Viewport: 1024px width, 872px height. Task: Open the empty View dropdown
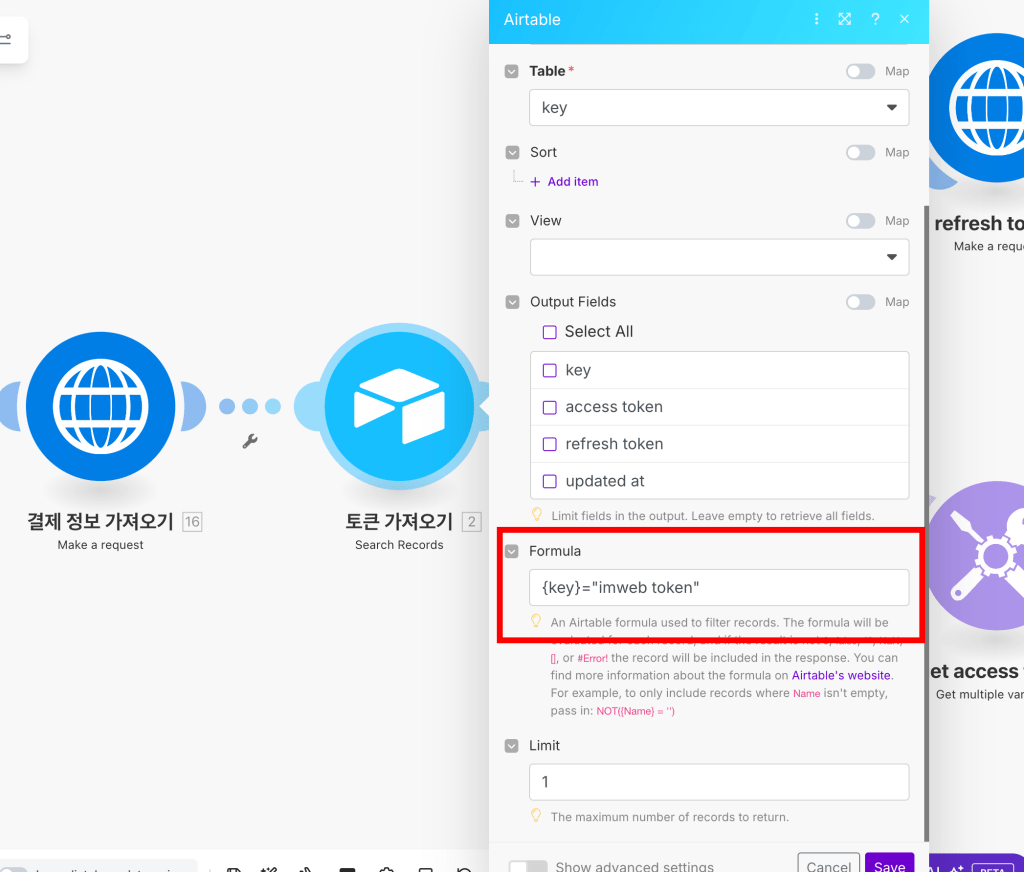pyautogui.click(x=718, y=257)
